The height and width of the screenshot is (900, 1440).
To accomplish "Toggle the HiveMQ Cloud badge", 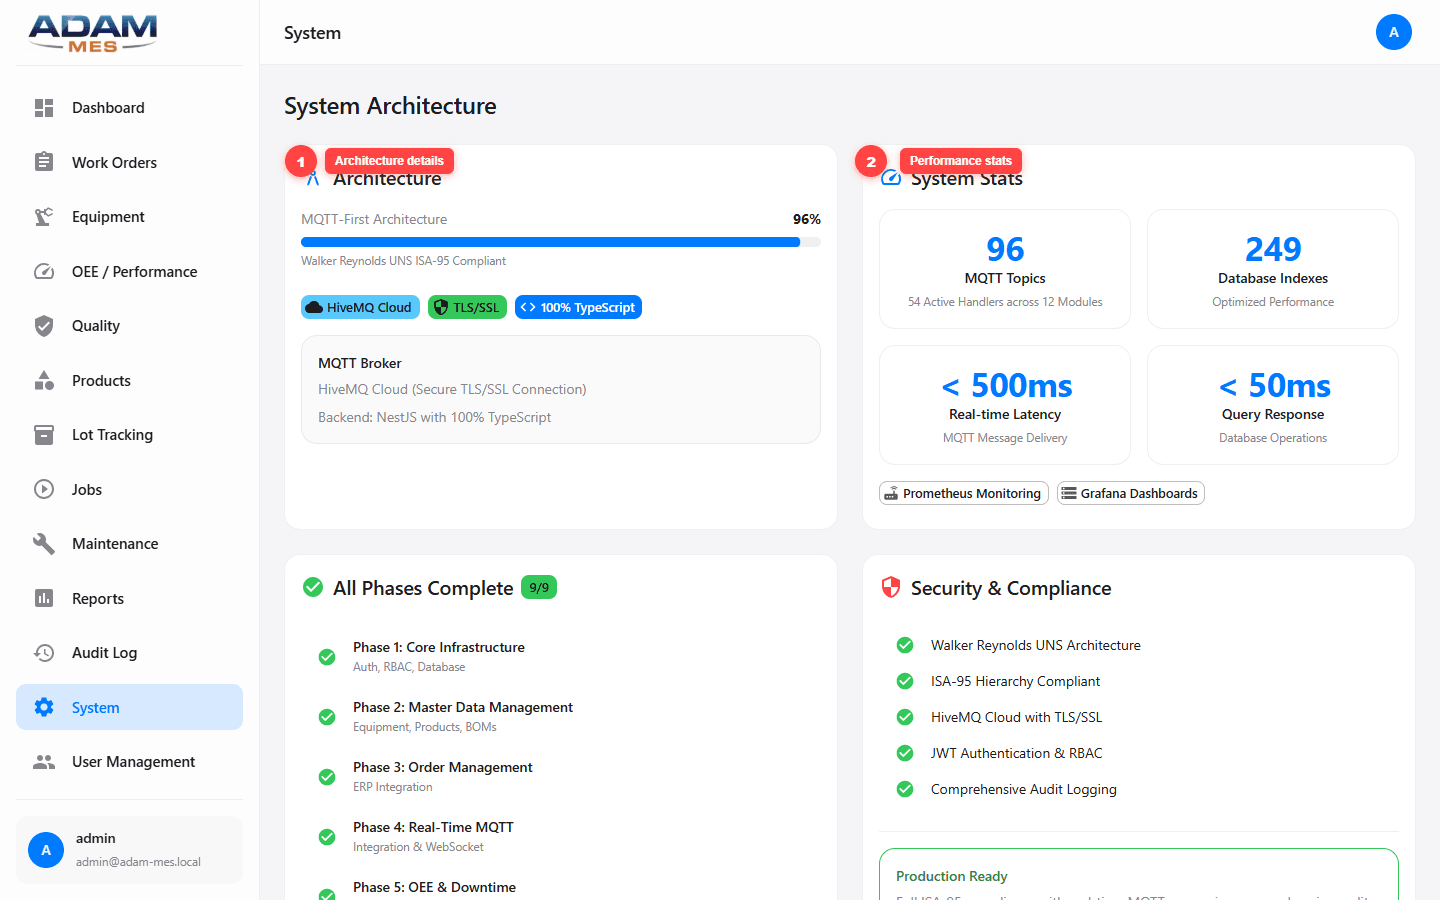I will (x=360, y=307).
